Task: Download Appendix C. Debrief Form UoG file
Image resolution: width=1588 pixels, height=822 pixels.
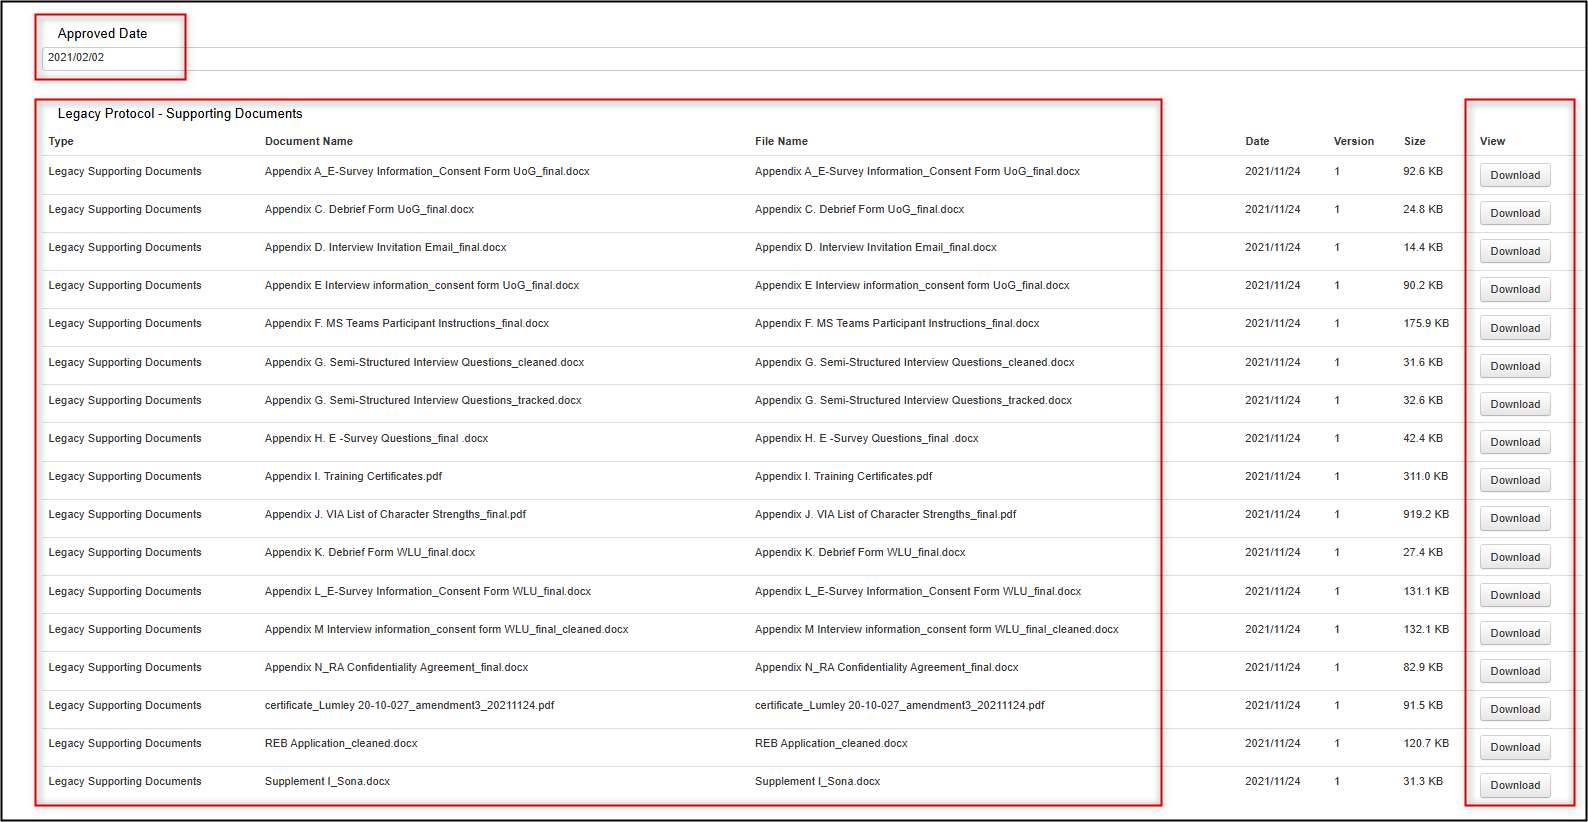Action: (1515, 213)
